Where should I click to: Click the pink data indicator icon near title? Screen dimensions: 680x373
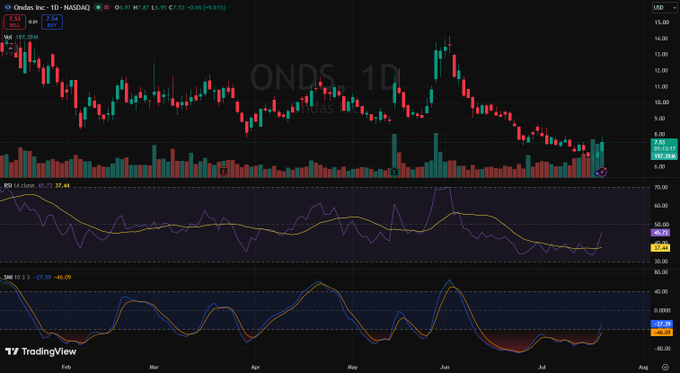coord(107,7)
